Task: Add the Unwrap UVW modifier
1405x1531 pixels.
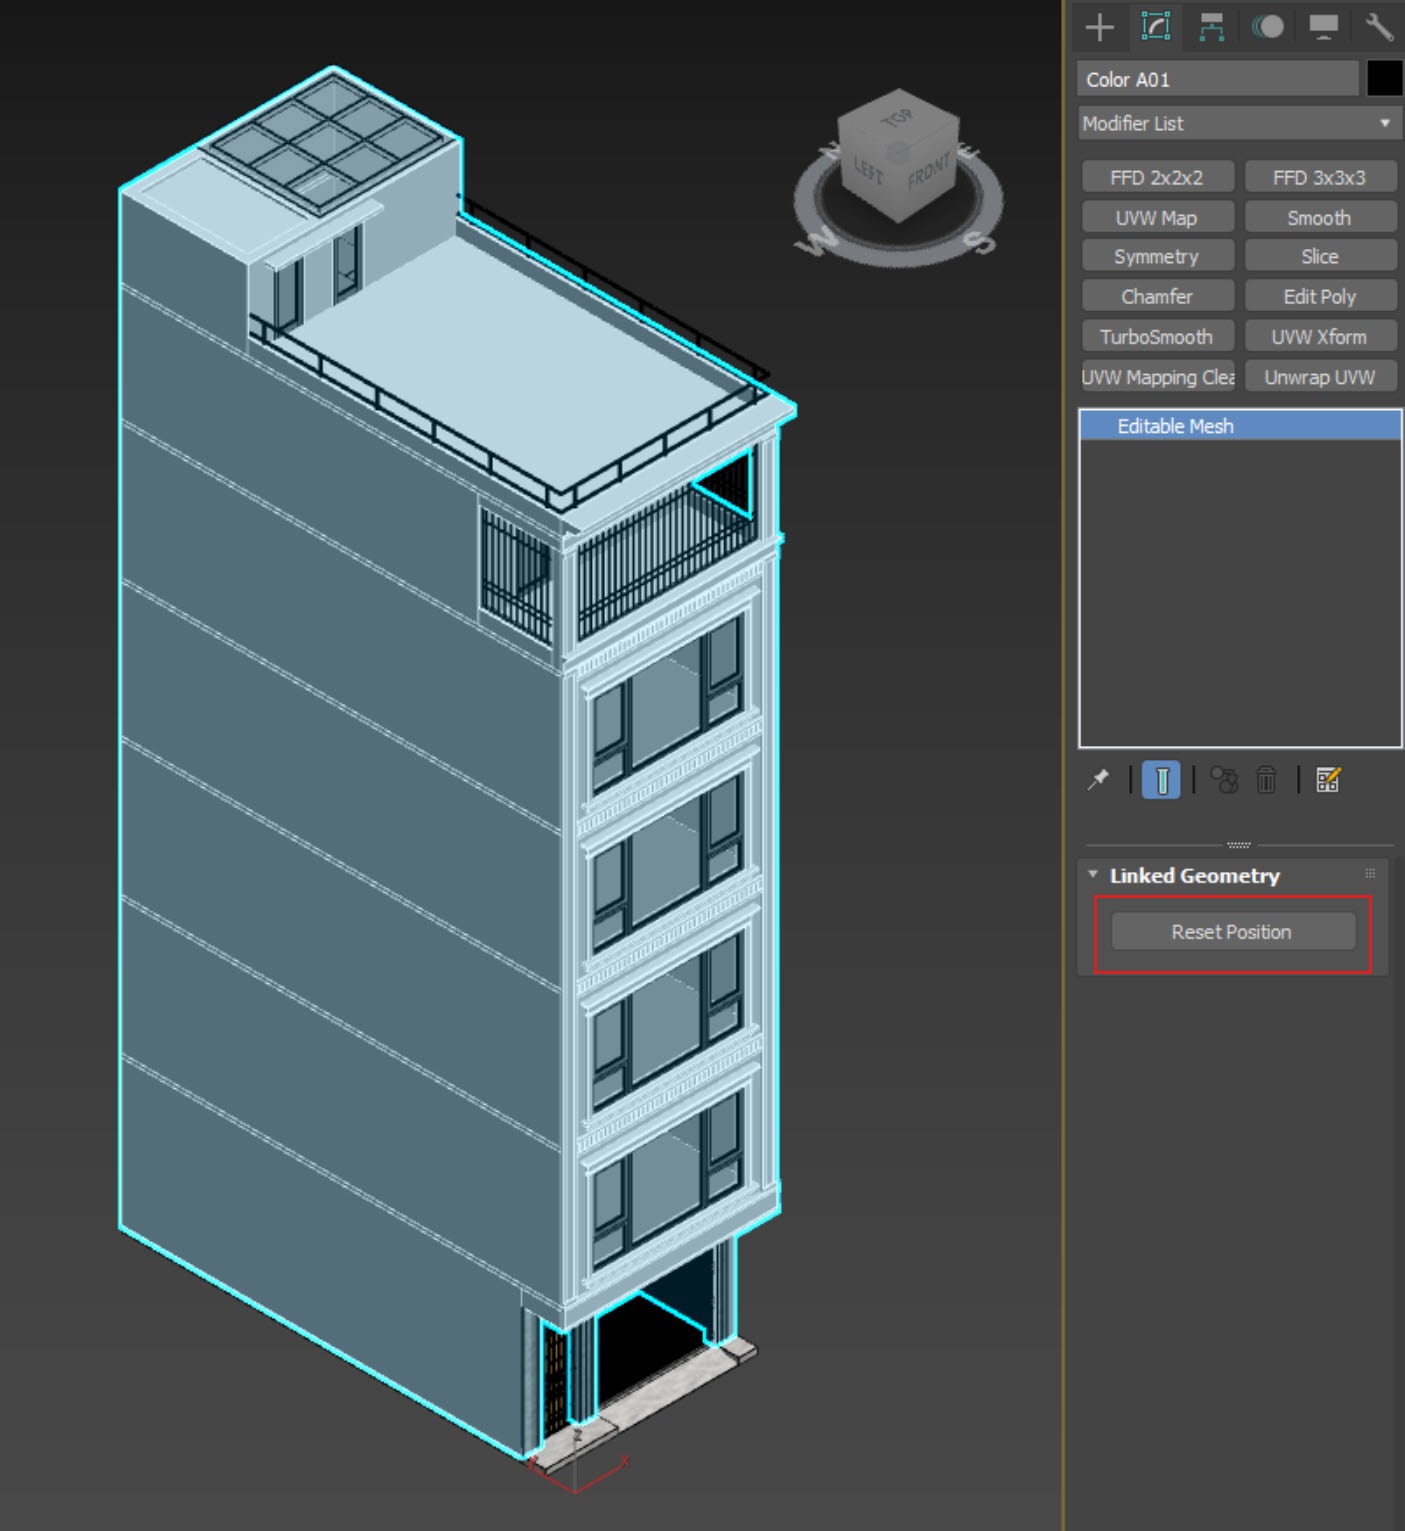Action: click(1319, 377)
